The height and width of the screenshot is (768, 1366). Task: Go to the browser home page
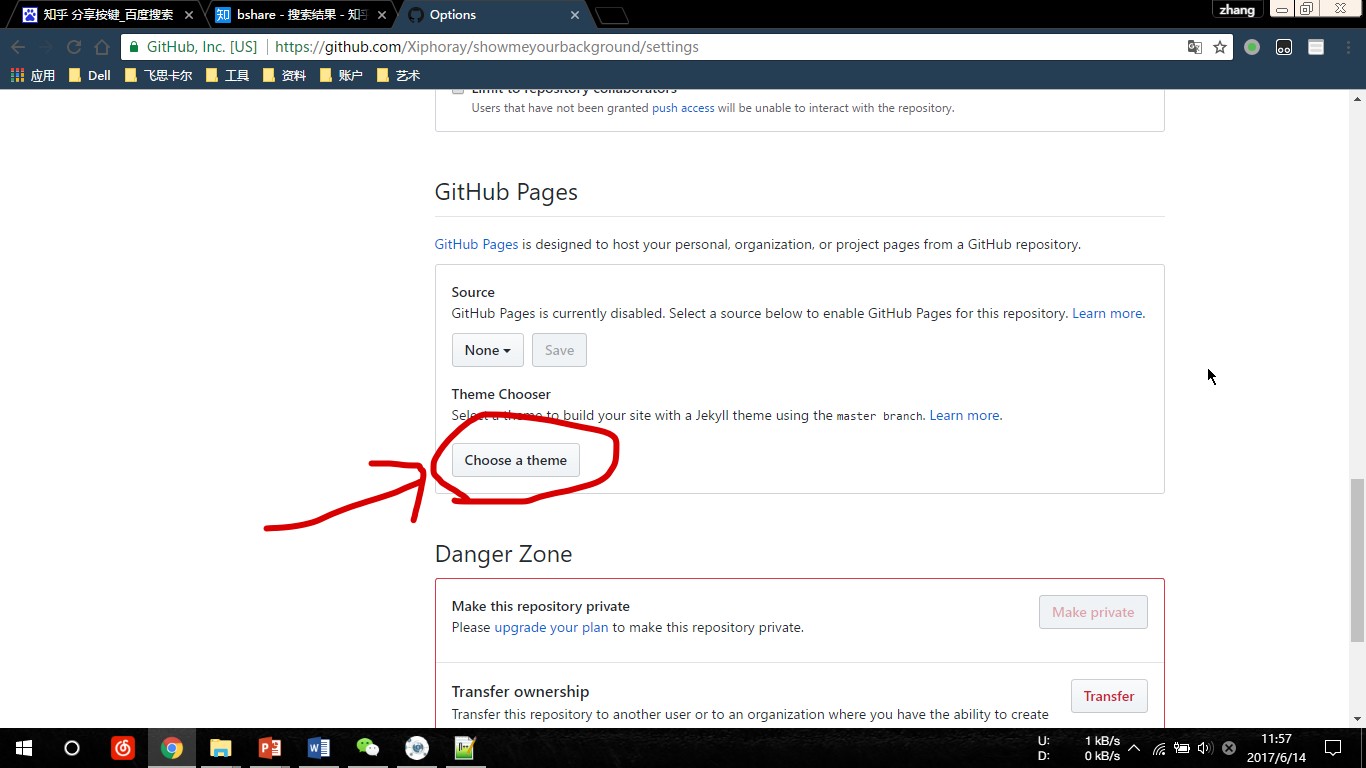click(102, 47)
